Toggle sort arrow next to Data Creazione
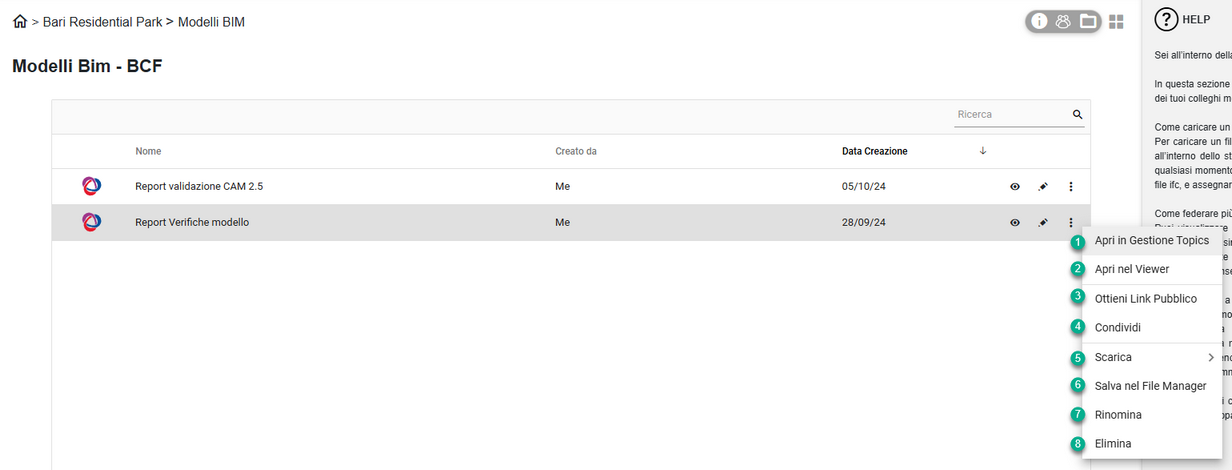 pyautogui.click(x=983, y=151)
